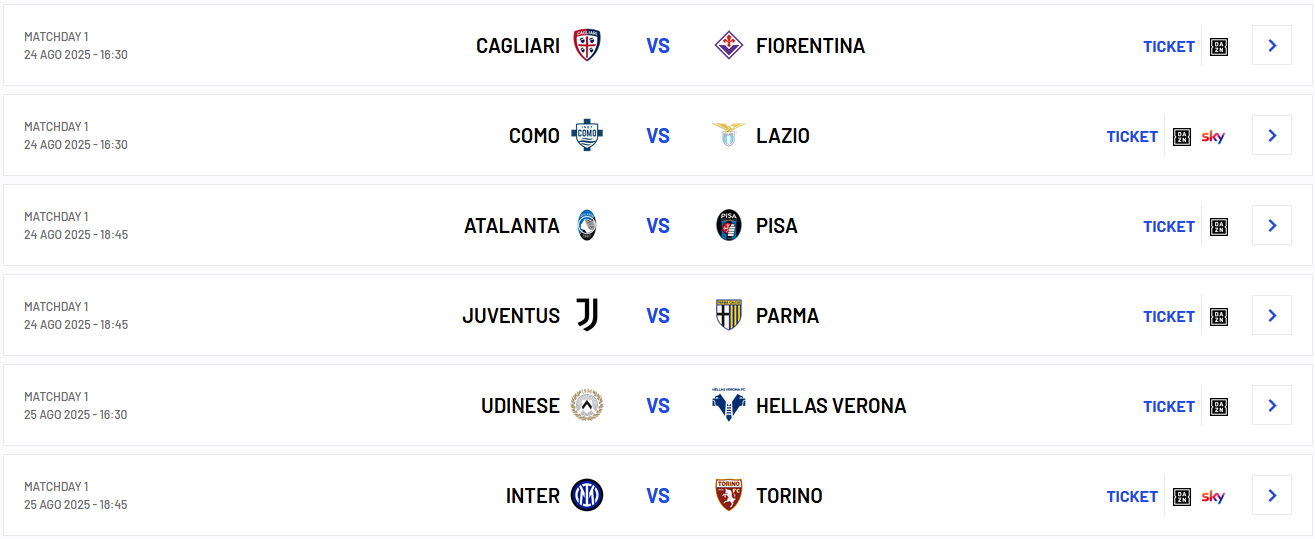Click TICKET link for Cagliari vs Fiorentina
1315x539 pixels.
(1169, 46)
